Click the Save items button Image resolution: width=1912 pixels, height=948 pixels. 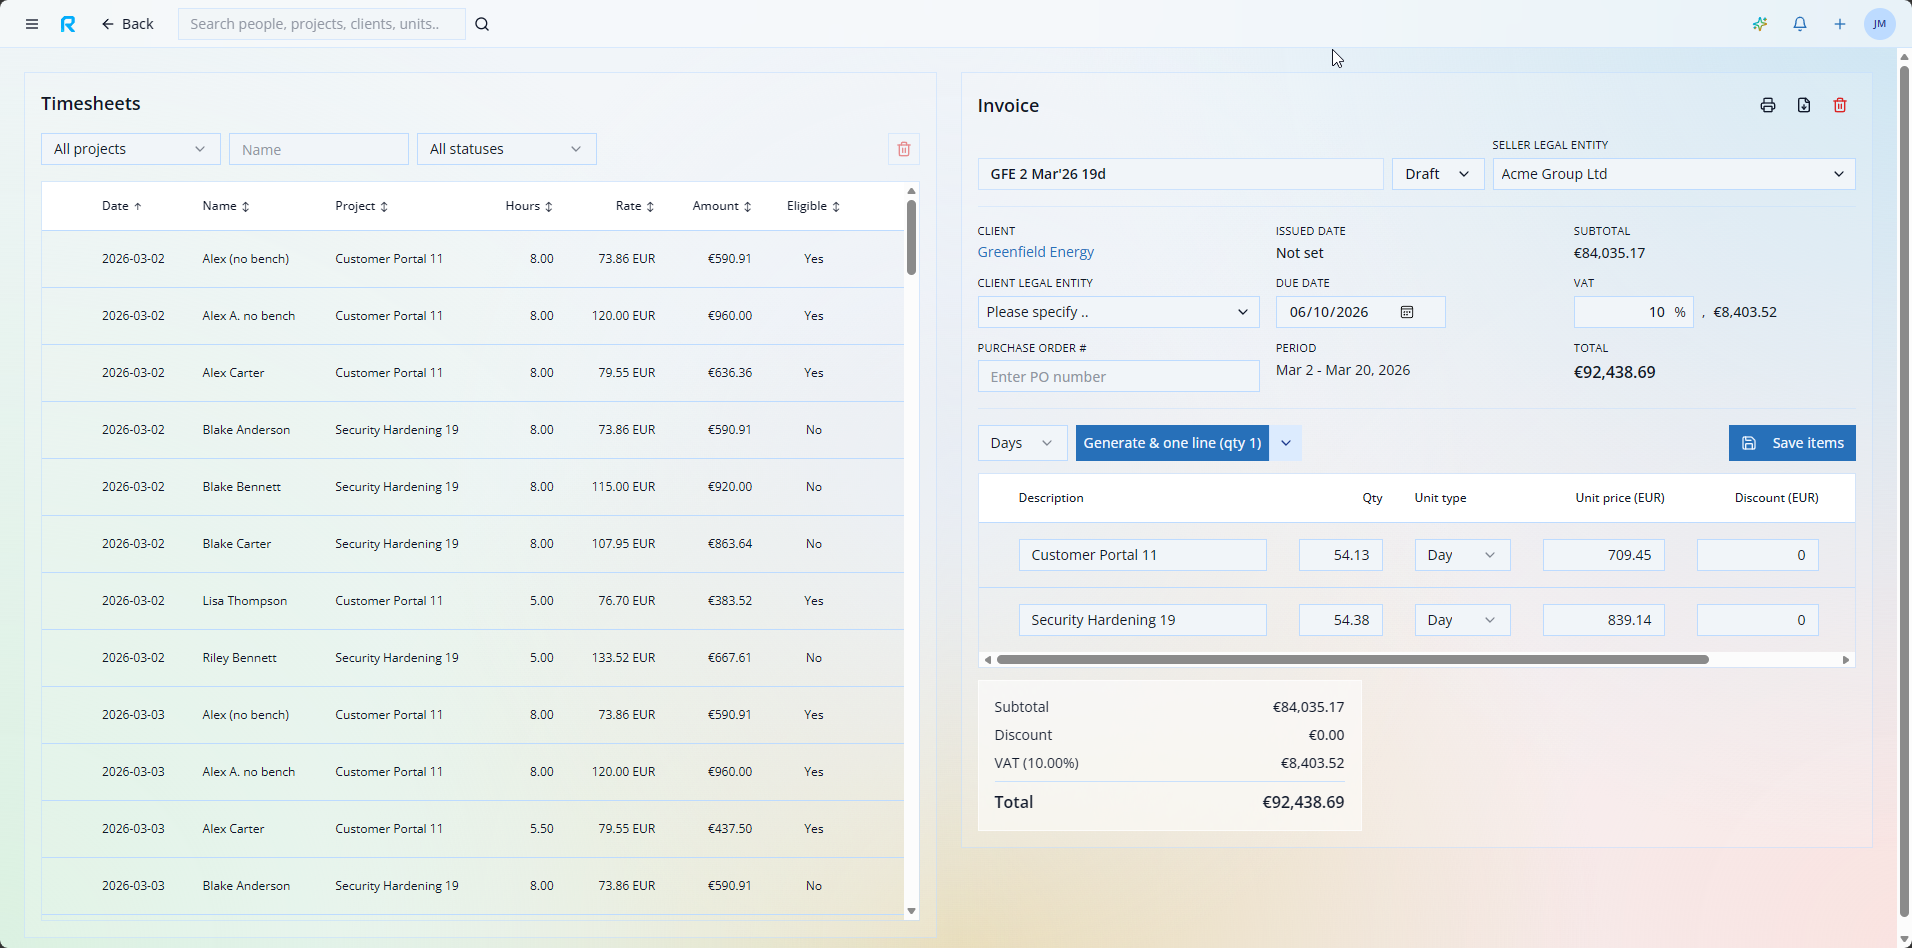click(x=1791, y=442)
